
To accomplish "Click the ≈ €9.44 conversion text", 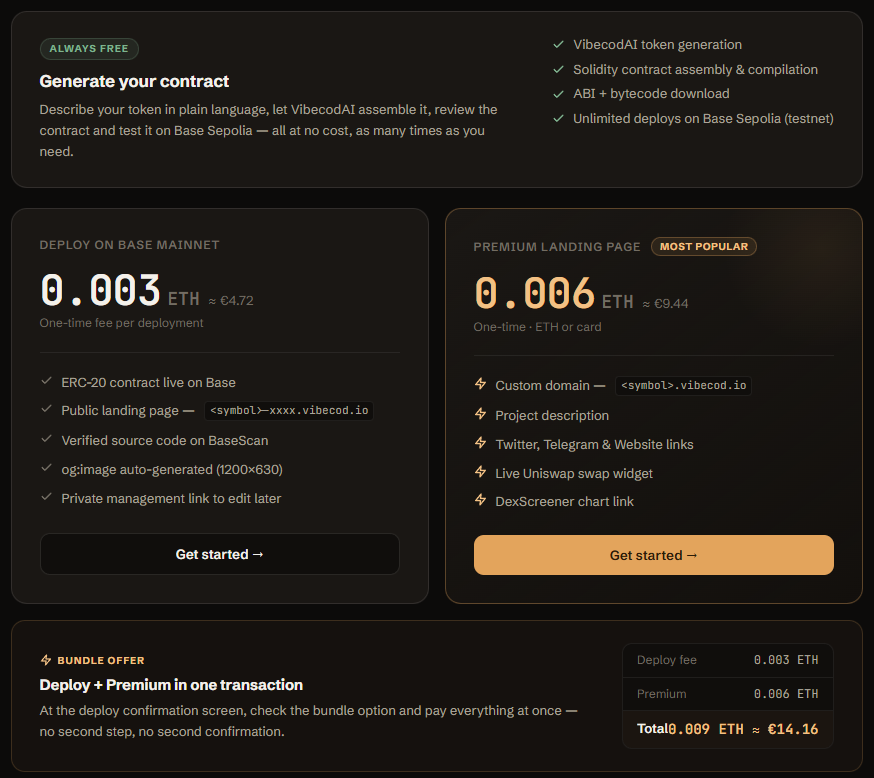I will tap(665, 304).
